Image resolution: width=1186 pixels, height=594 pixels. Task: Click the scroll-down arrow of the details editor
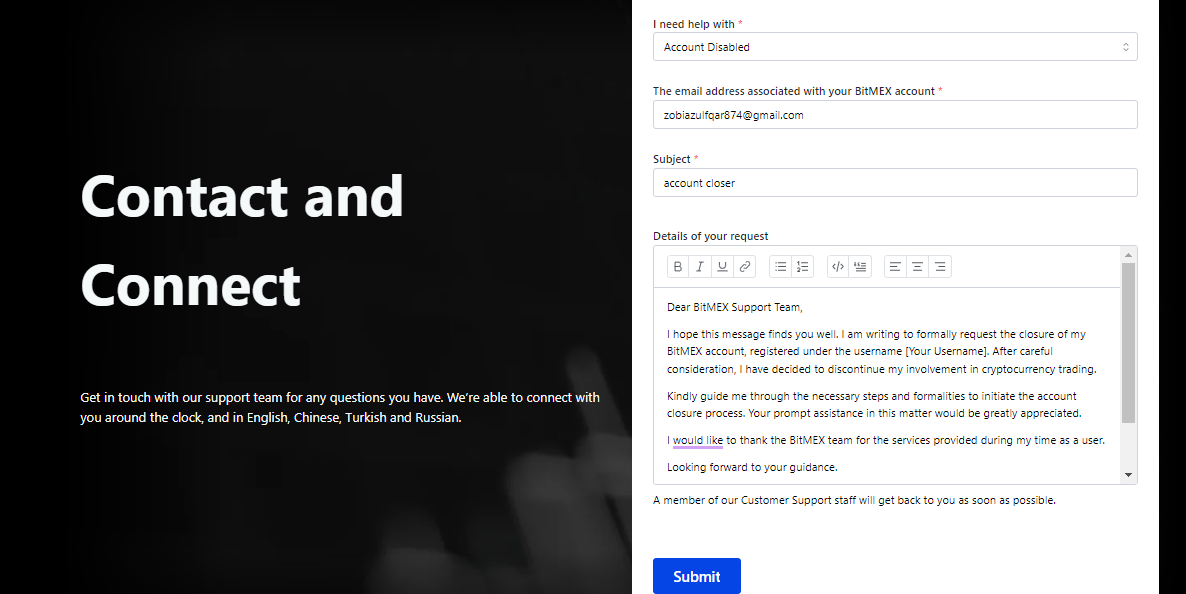[1129, 475]
